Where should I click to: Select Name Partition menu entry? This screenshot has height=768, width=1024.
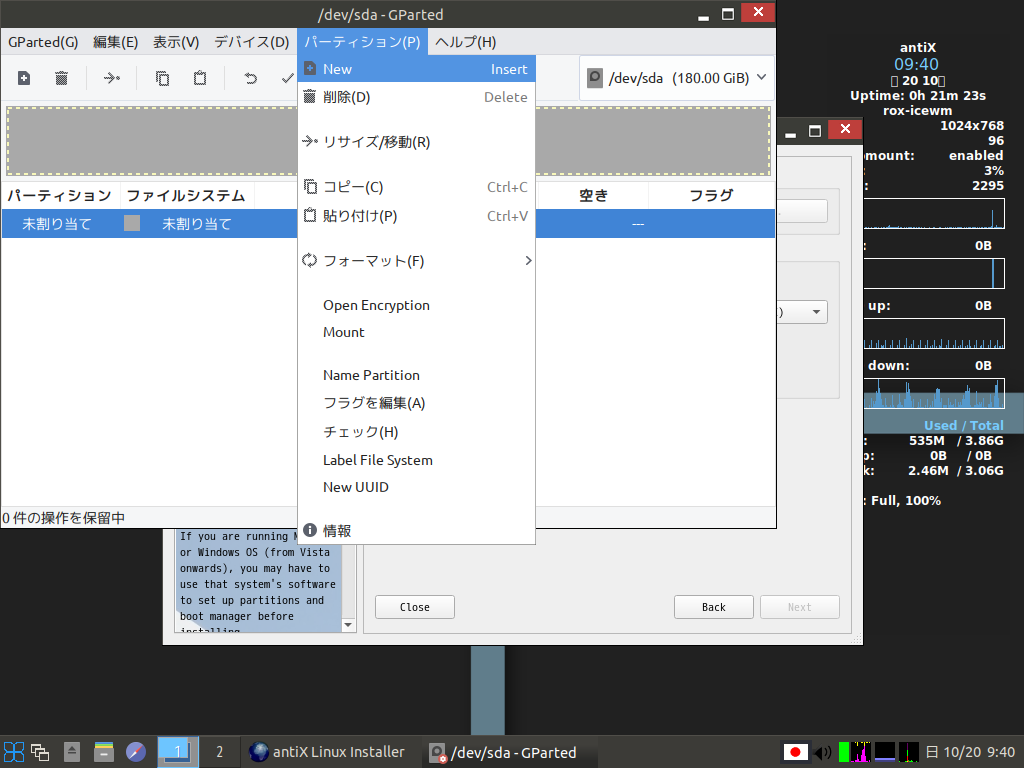click(x=417, y=376)
